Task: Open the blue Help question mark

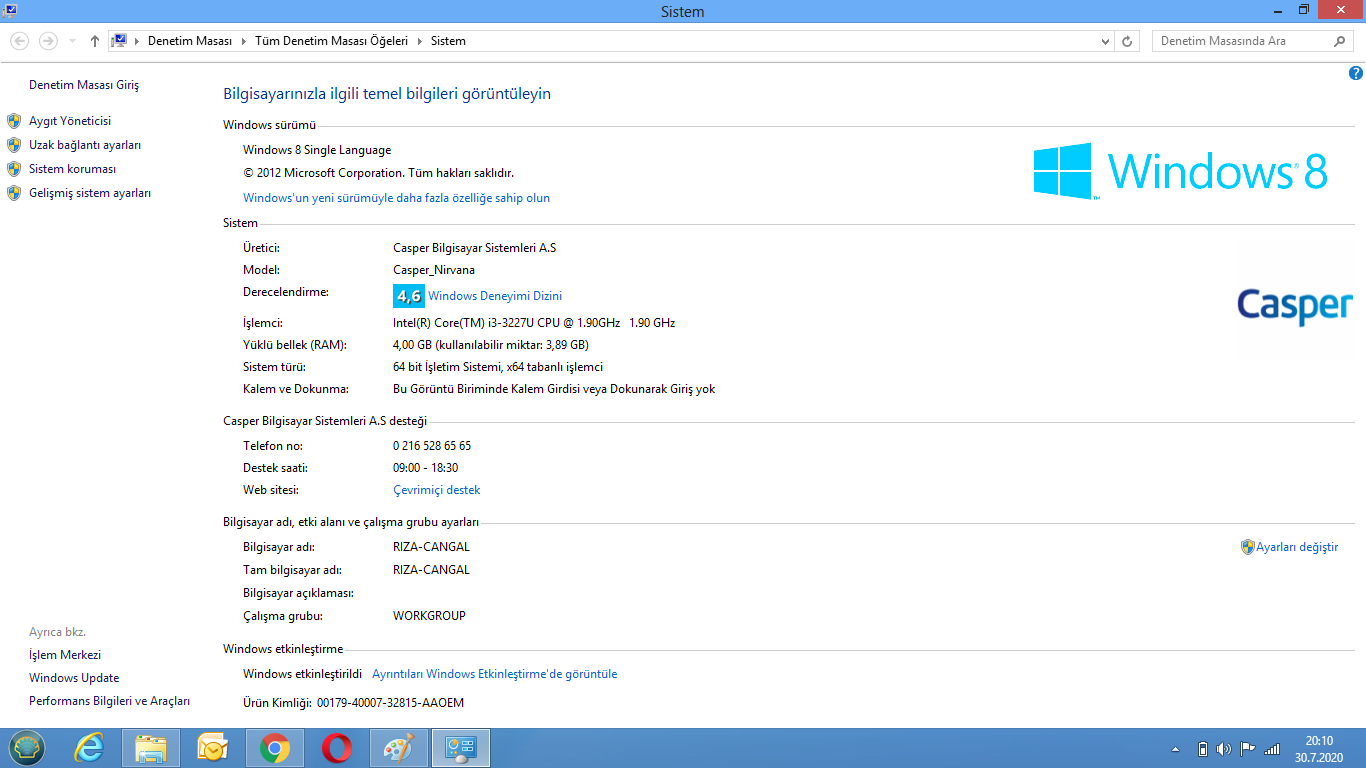Action: coord(1356,73)
